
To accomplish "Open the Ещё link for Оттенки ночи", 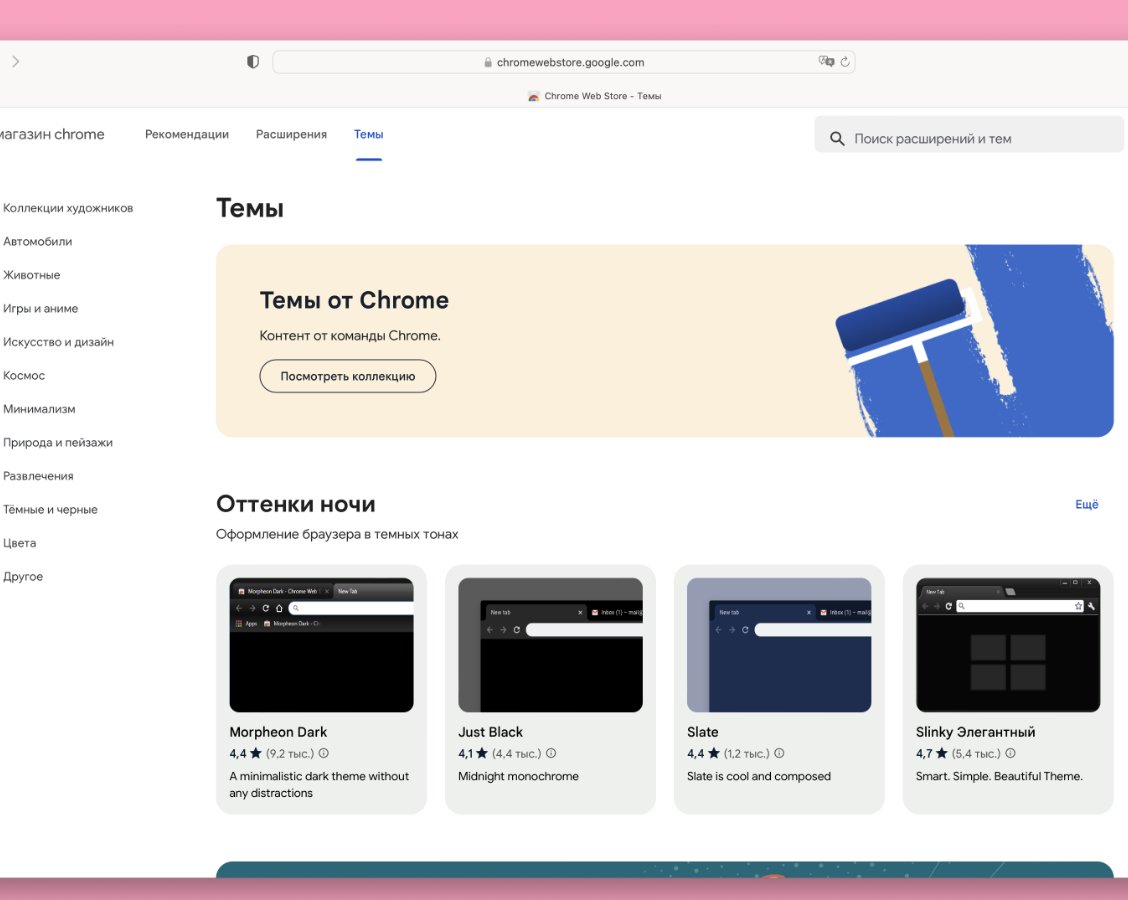I will (x=1087, y=504).
